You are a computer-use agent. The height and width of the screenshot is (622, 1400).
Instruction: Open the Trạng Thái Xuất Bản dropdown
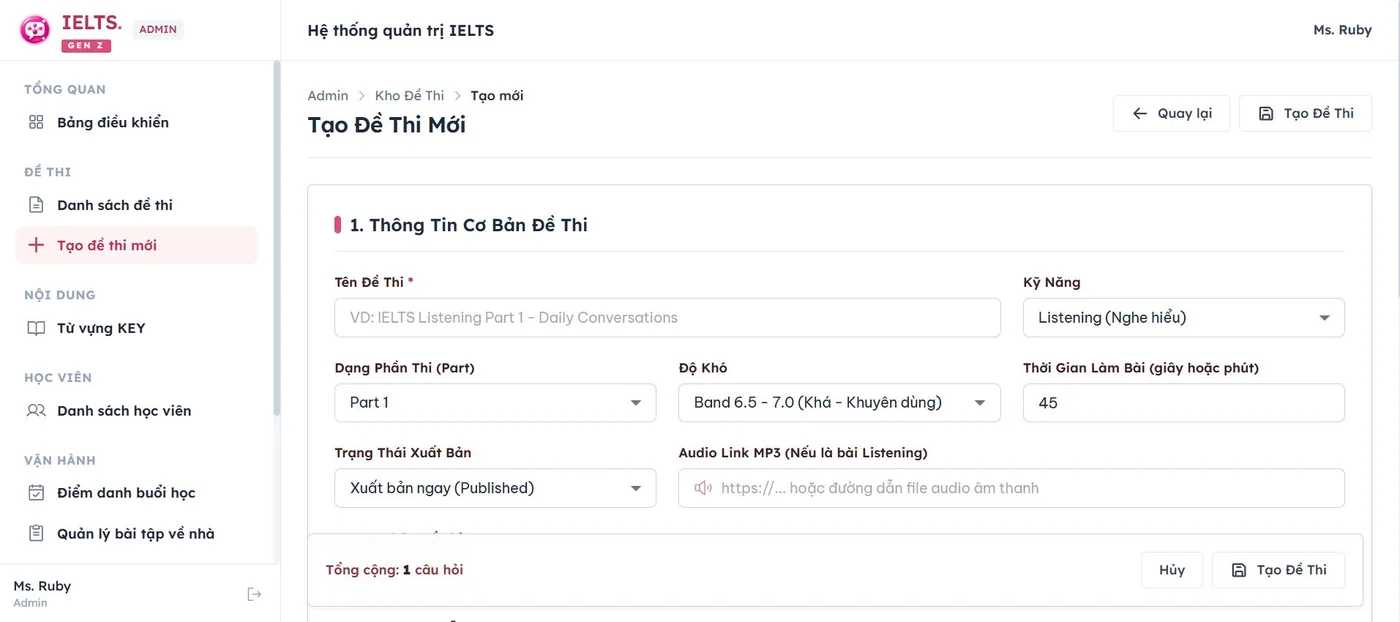coord(495,488)
